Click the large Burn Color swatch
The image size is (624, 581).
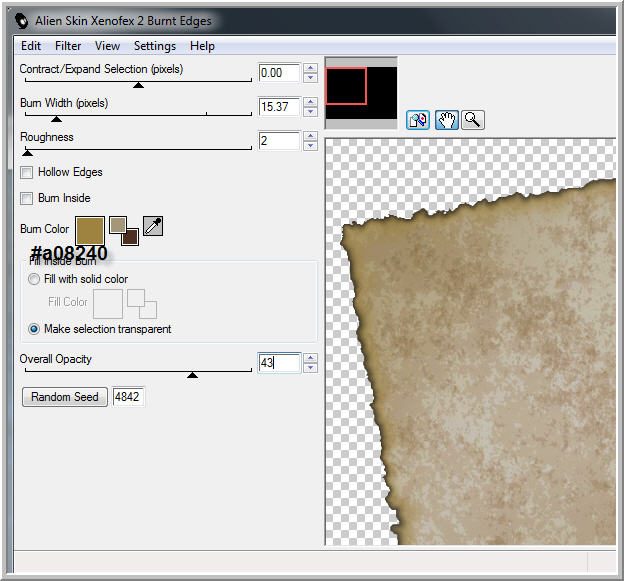click(x=90, y=230)
